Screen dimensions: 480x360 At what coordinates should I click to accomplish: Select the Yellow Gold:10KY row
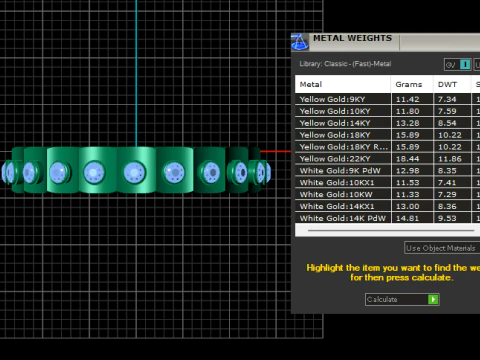387,111
